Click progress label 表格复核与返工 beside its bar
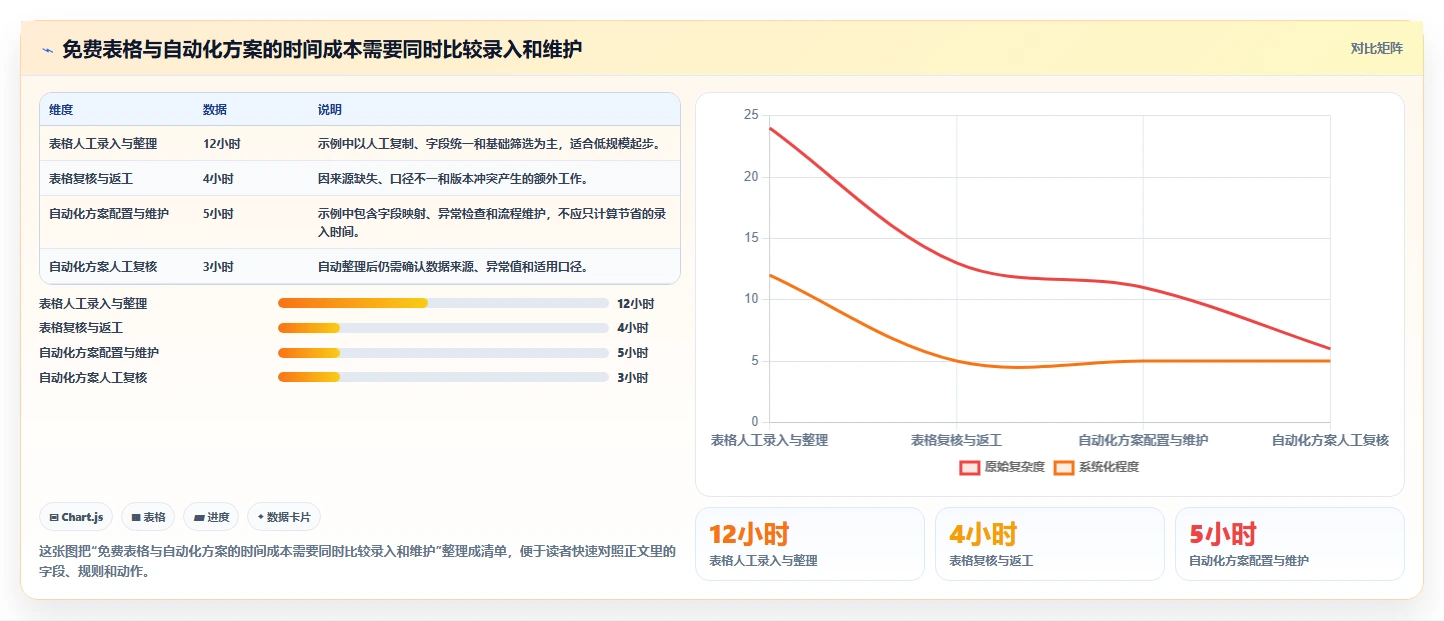 coord(81,328)
